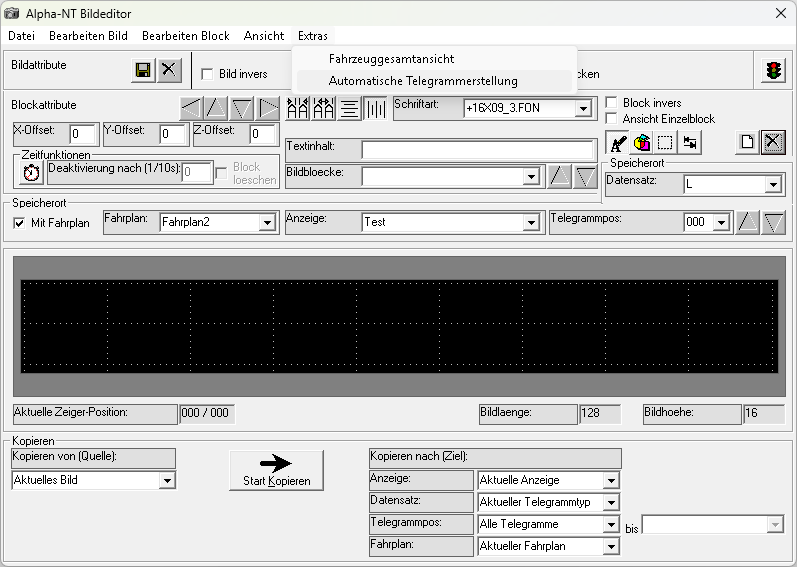Open the Fahrplan dropdown showing Fahrplan2
The height and width of the screenshot is (567, 797).
tap(266, 223)
